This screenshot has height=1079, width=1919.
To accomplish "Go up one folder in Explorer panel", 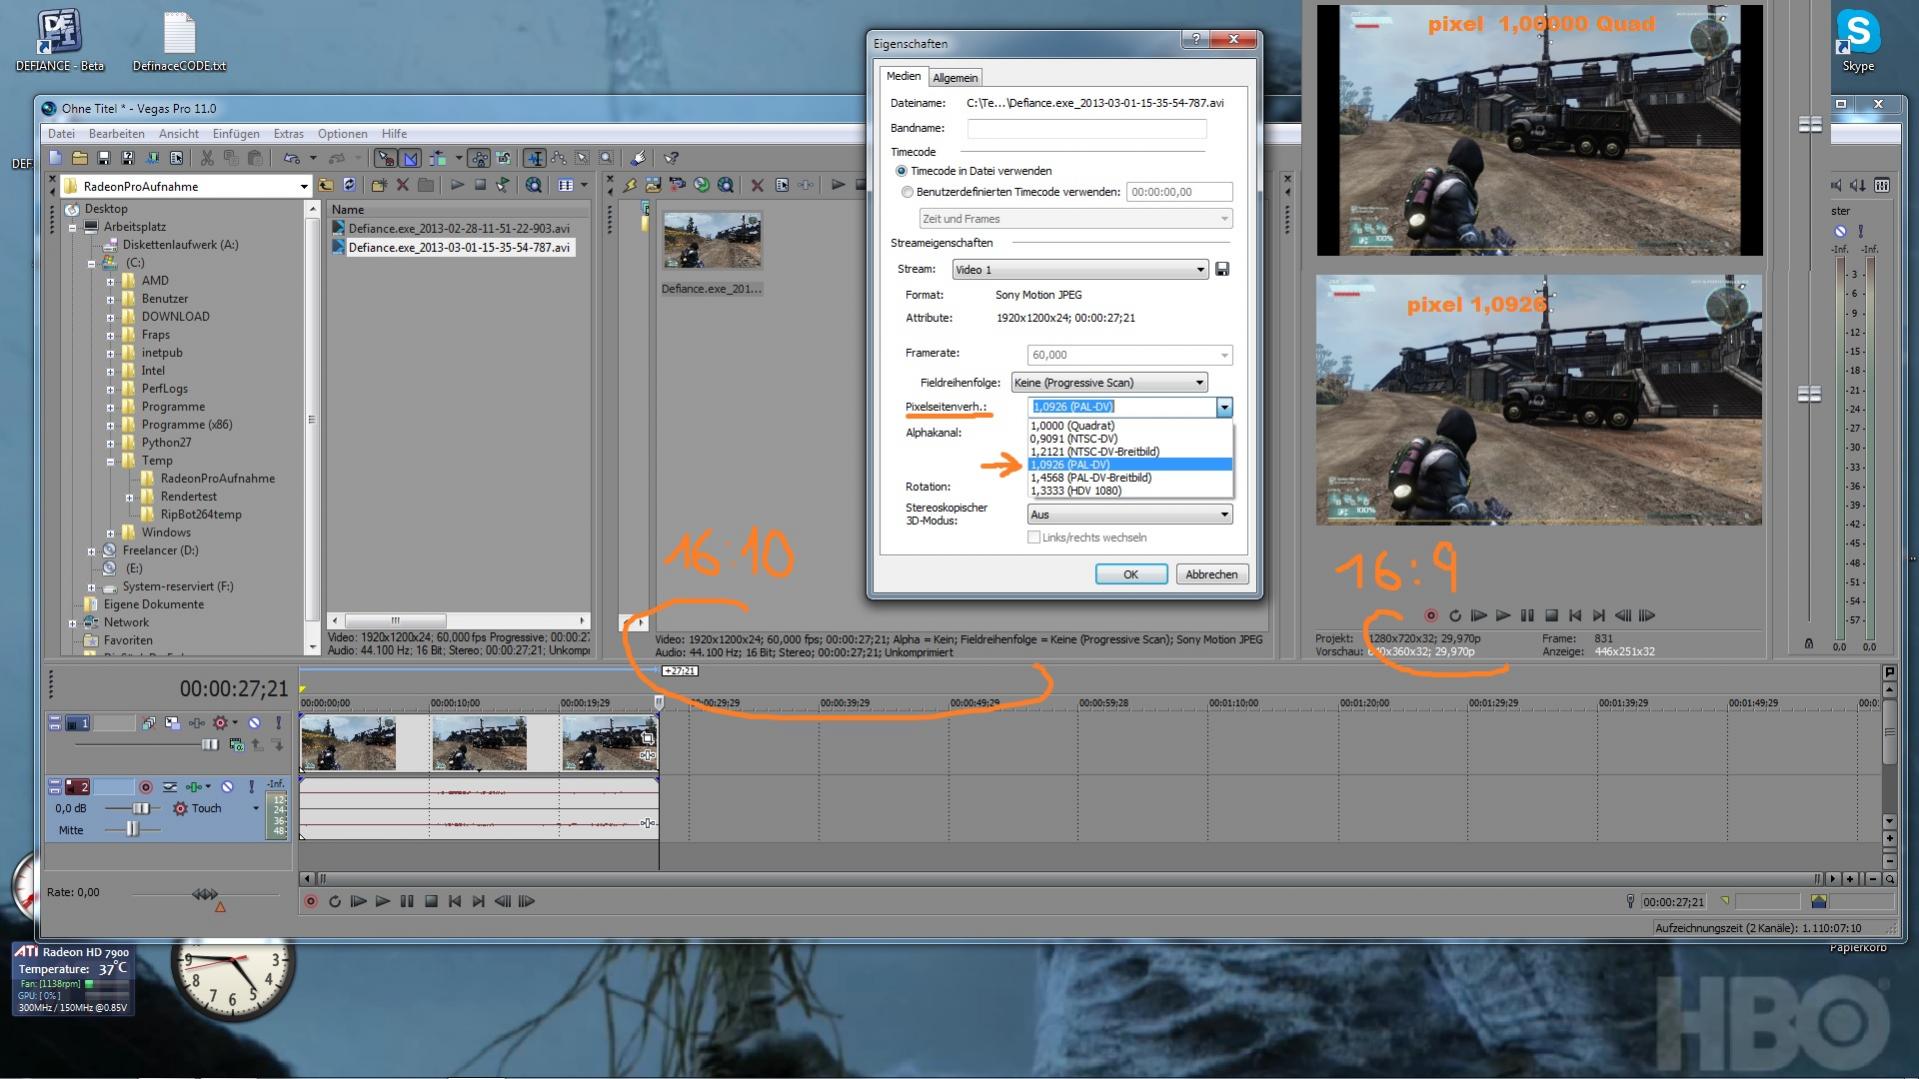I will point(326,185).
